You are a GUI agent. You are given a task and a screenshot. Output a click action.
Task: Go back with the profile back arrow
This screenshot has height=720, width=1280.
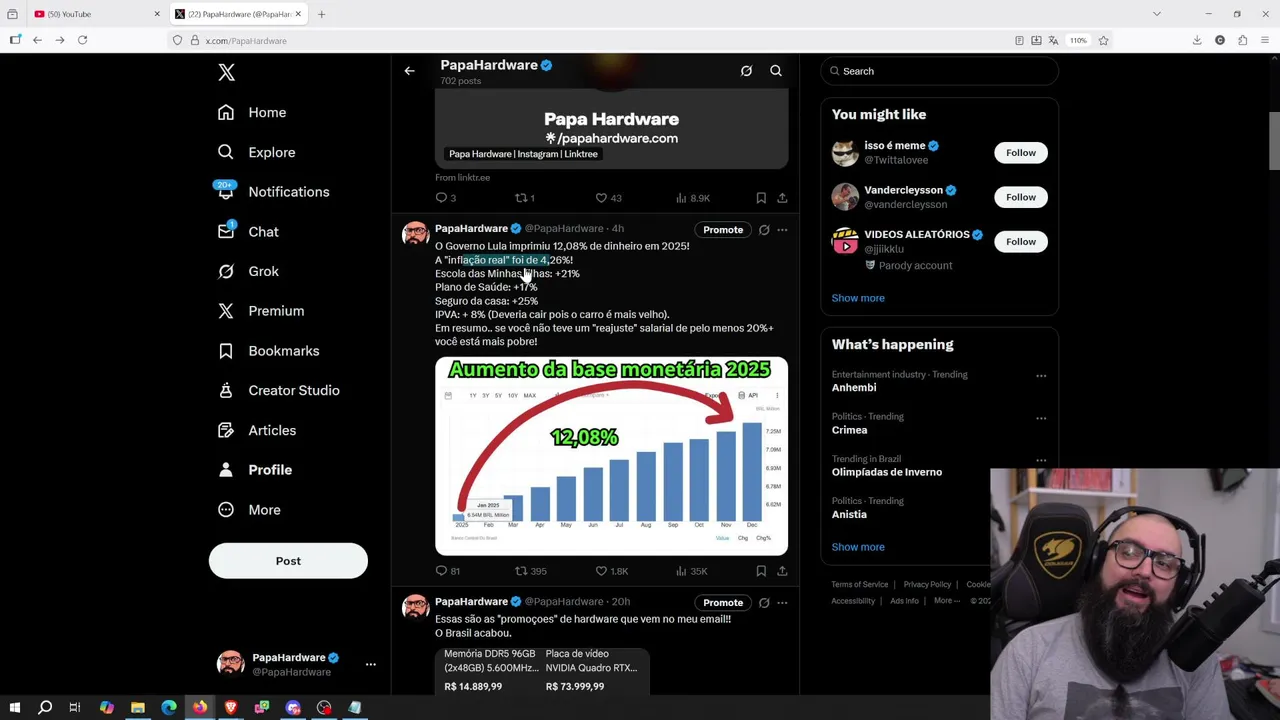coord(409,71)
